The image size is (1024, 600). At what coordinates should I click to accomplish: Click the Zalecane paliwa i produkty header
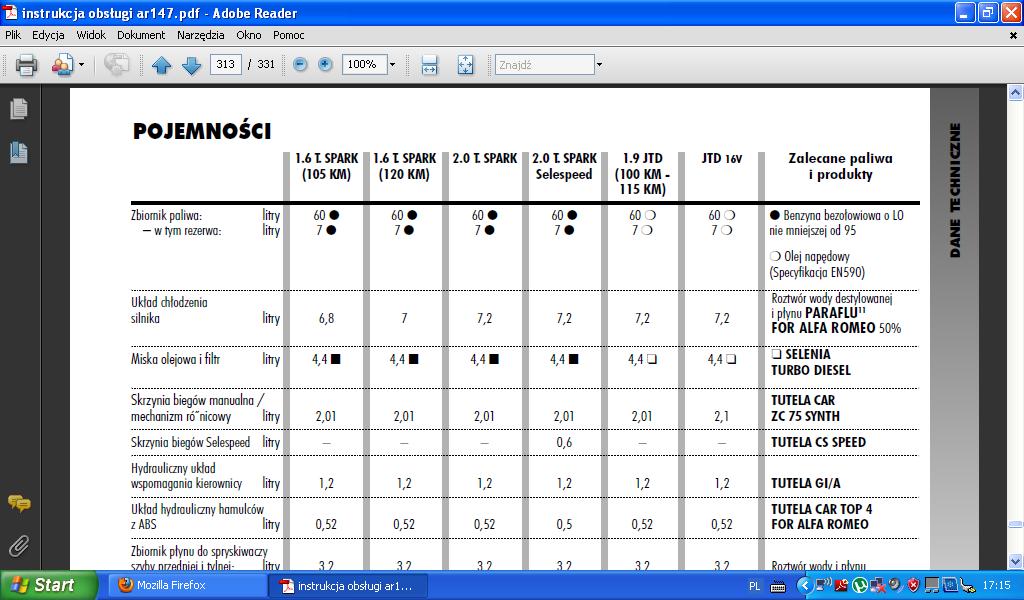click(x=840, y=166)
